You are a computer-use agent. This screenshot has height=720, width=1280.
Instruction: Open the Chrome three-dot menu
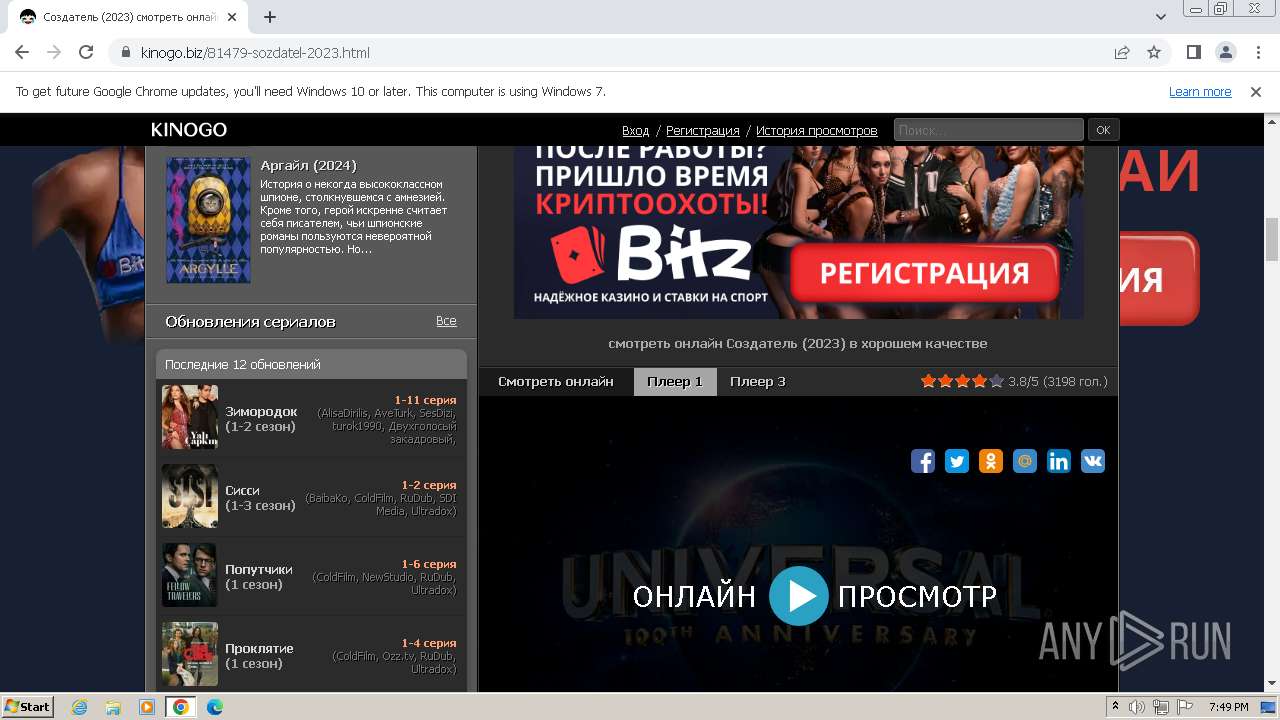click(1257, 52)
